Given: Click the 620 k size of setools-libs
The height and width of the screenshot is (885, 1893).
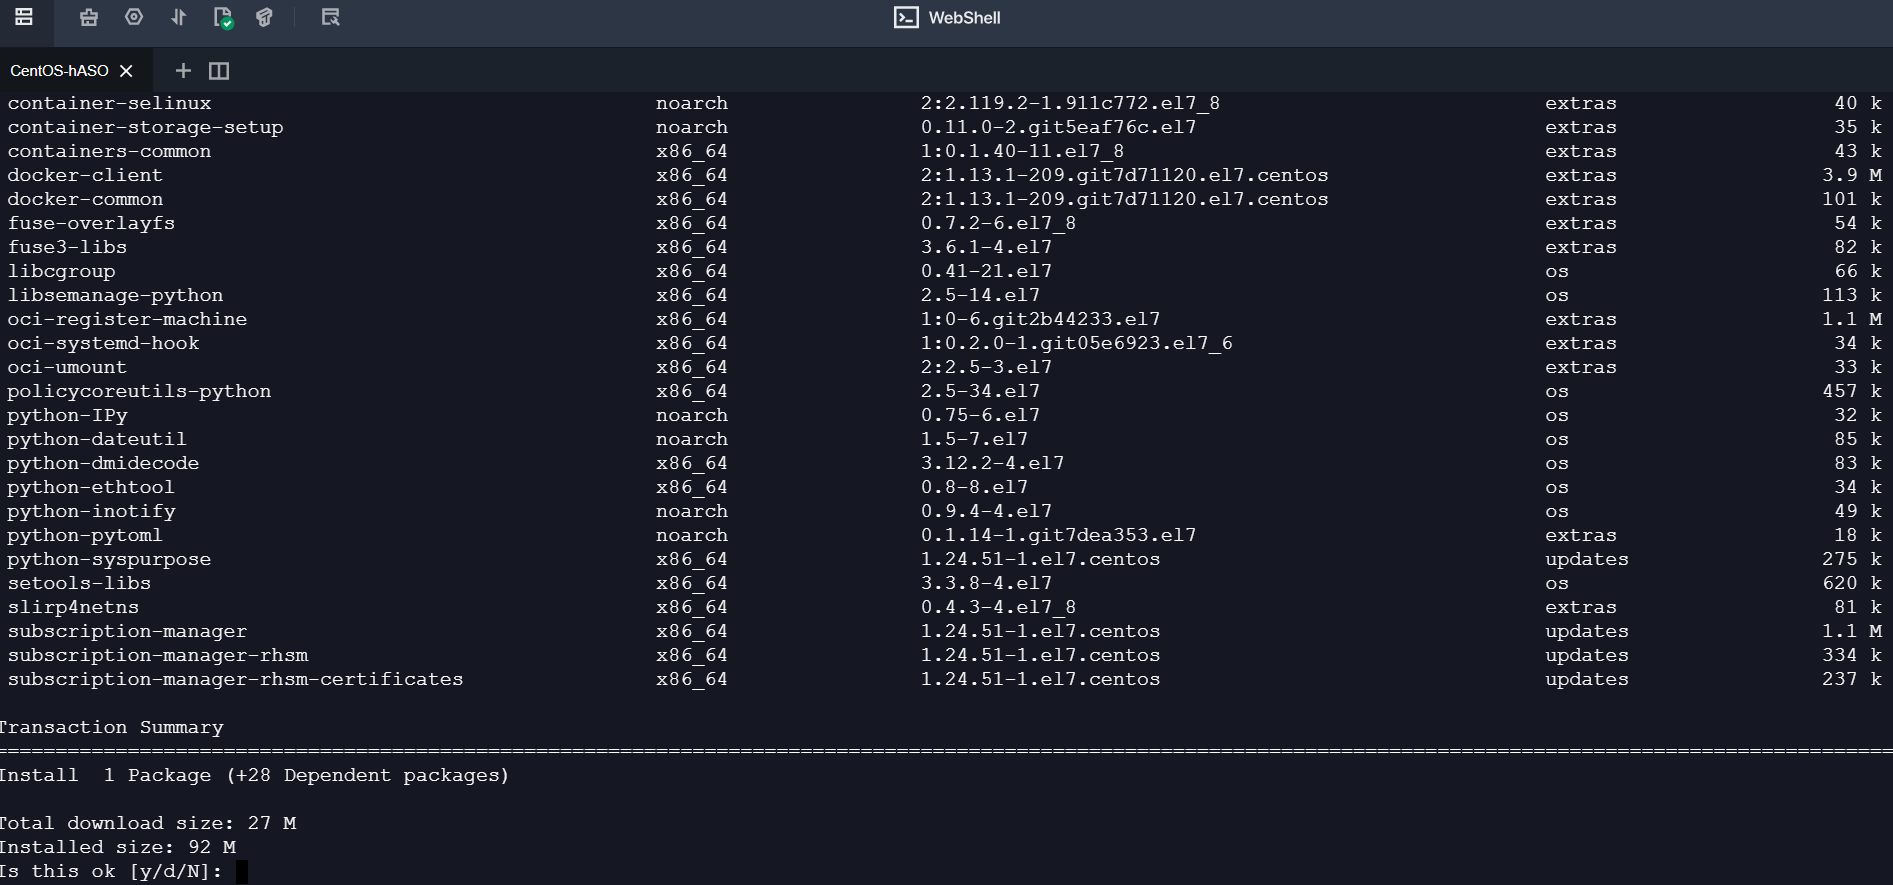Looking at the screenshot, I should [x=1852, y=583].
